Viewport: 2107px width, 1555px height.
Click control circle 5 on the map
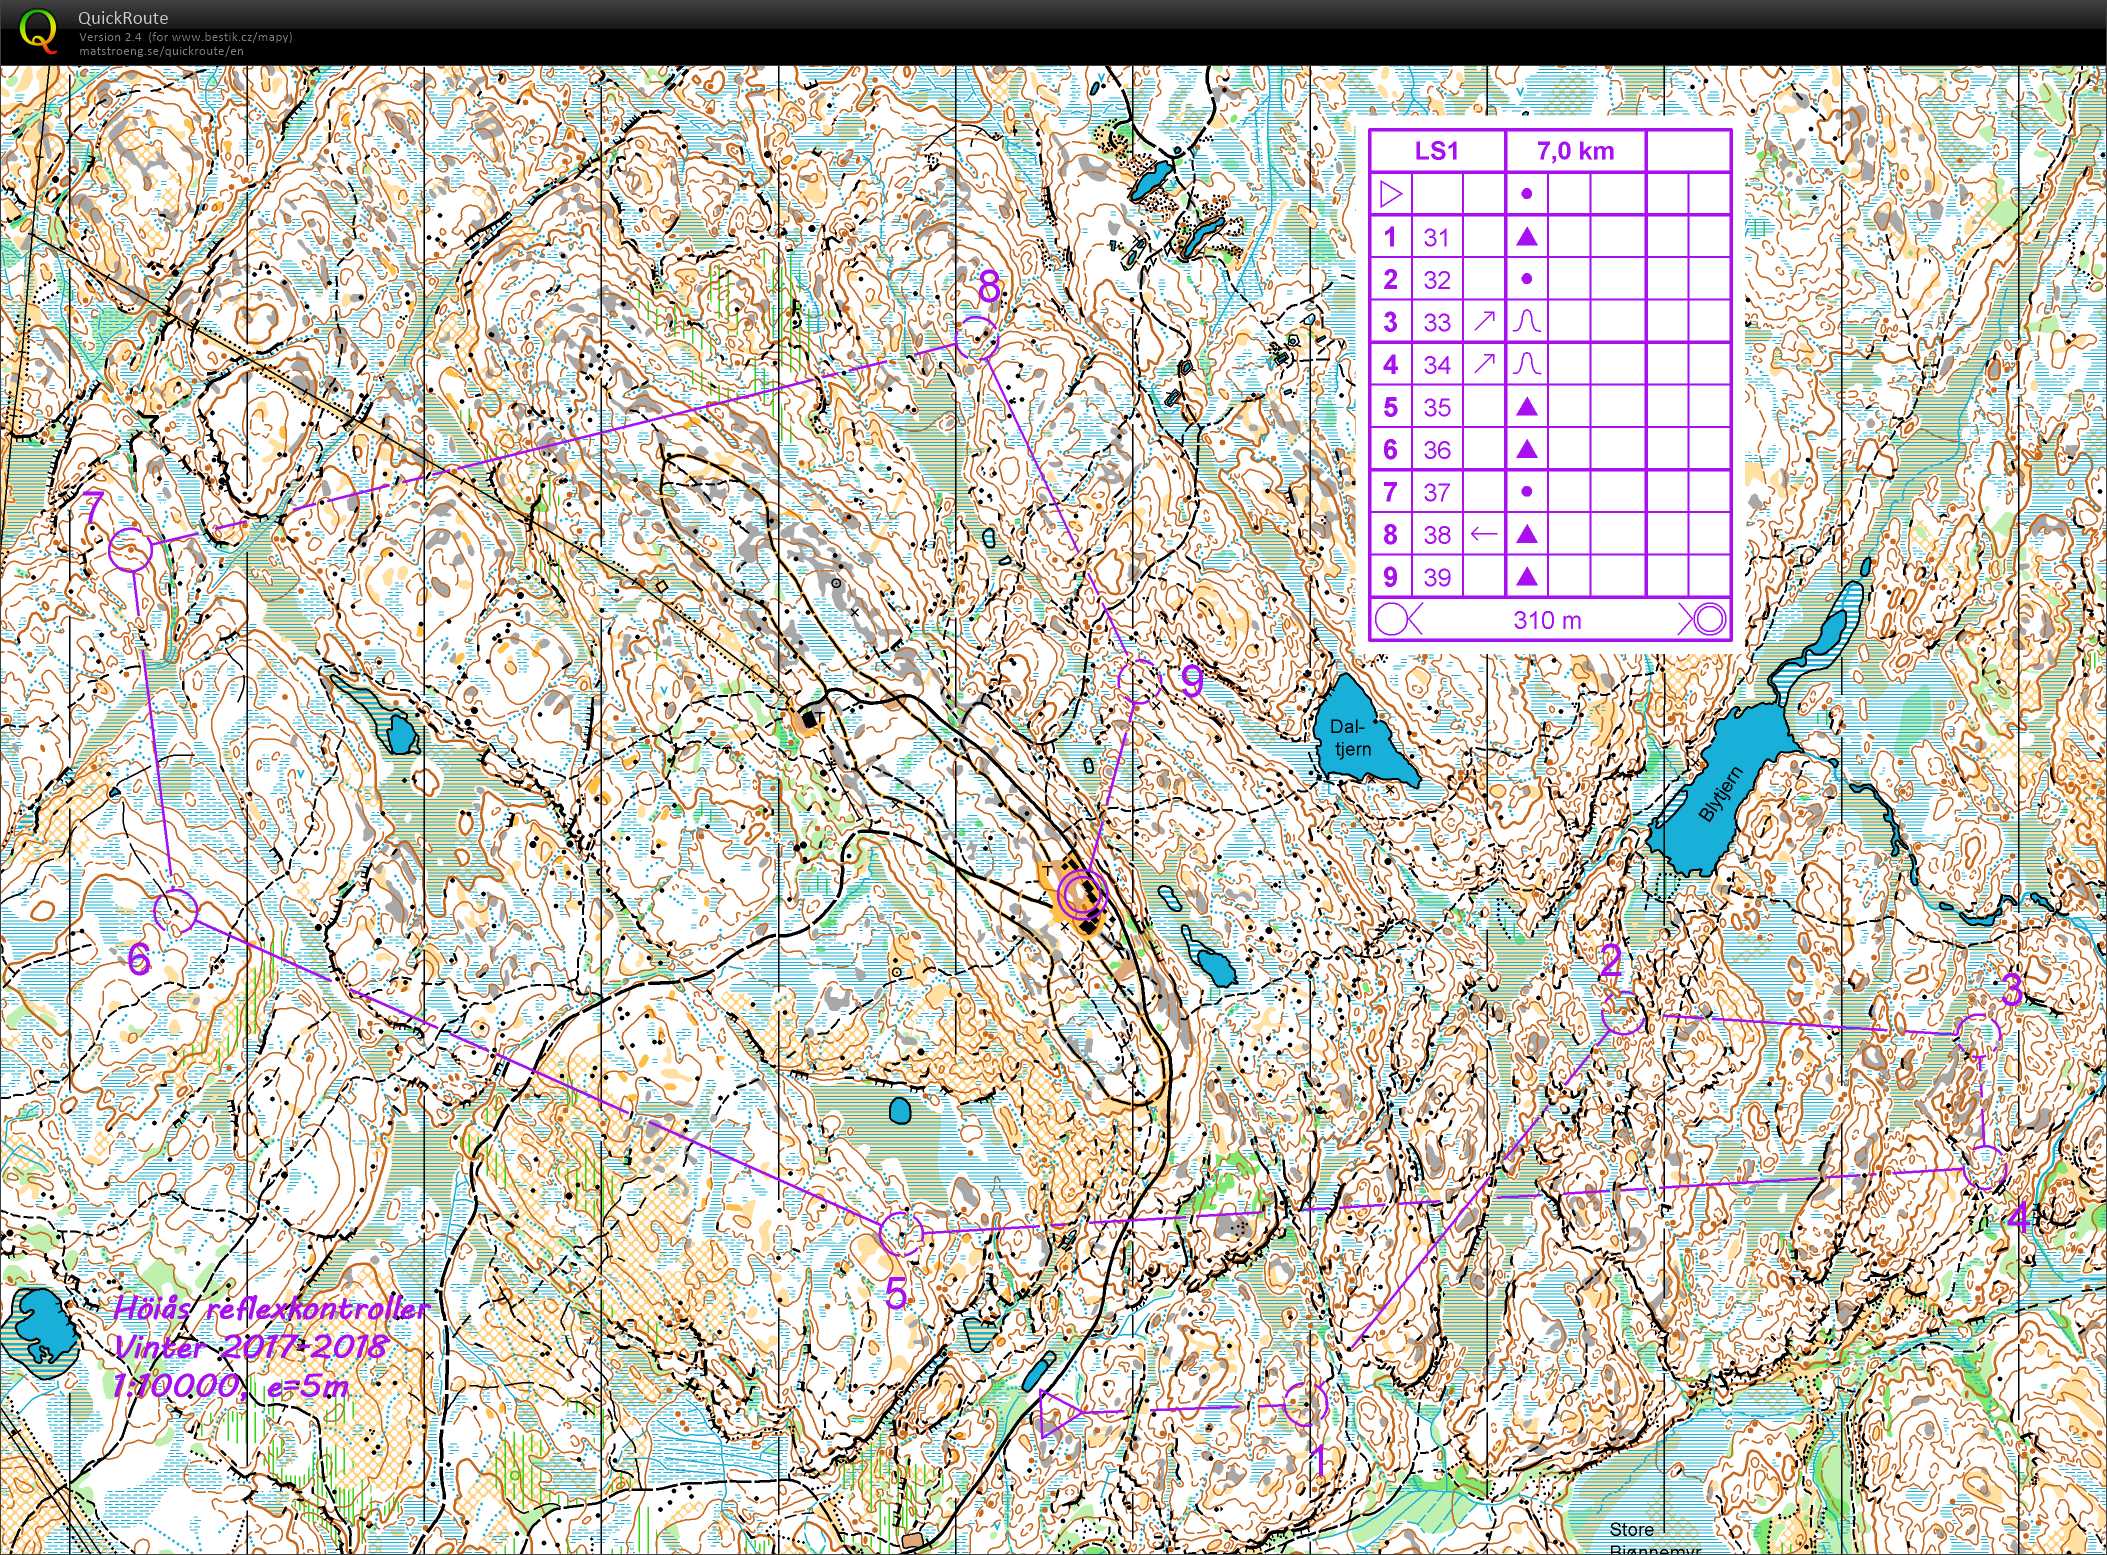pos(901,1234)
